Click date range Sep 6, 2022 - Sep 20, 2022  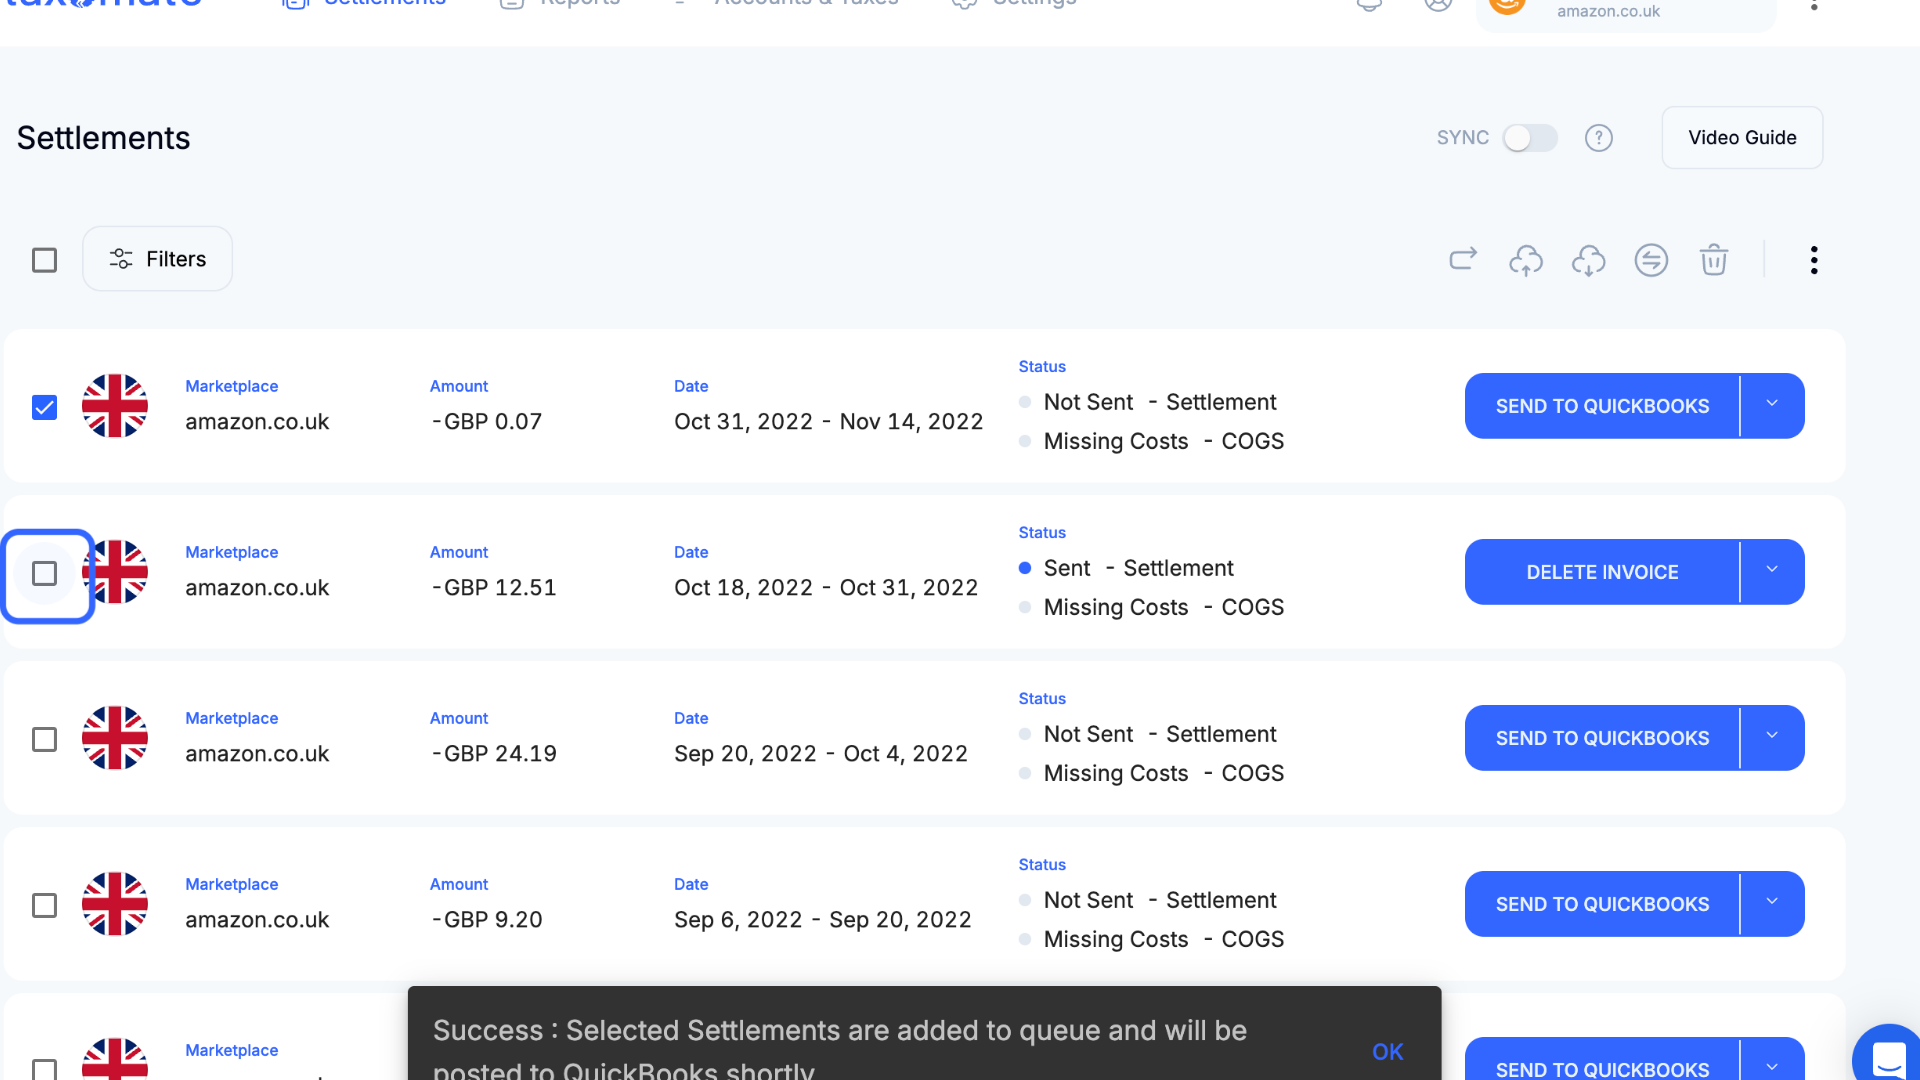823,920
